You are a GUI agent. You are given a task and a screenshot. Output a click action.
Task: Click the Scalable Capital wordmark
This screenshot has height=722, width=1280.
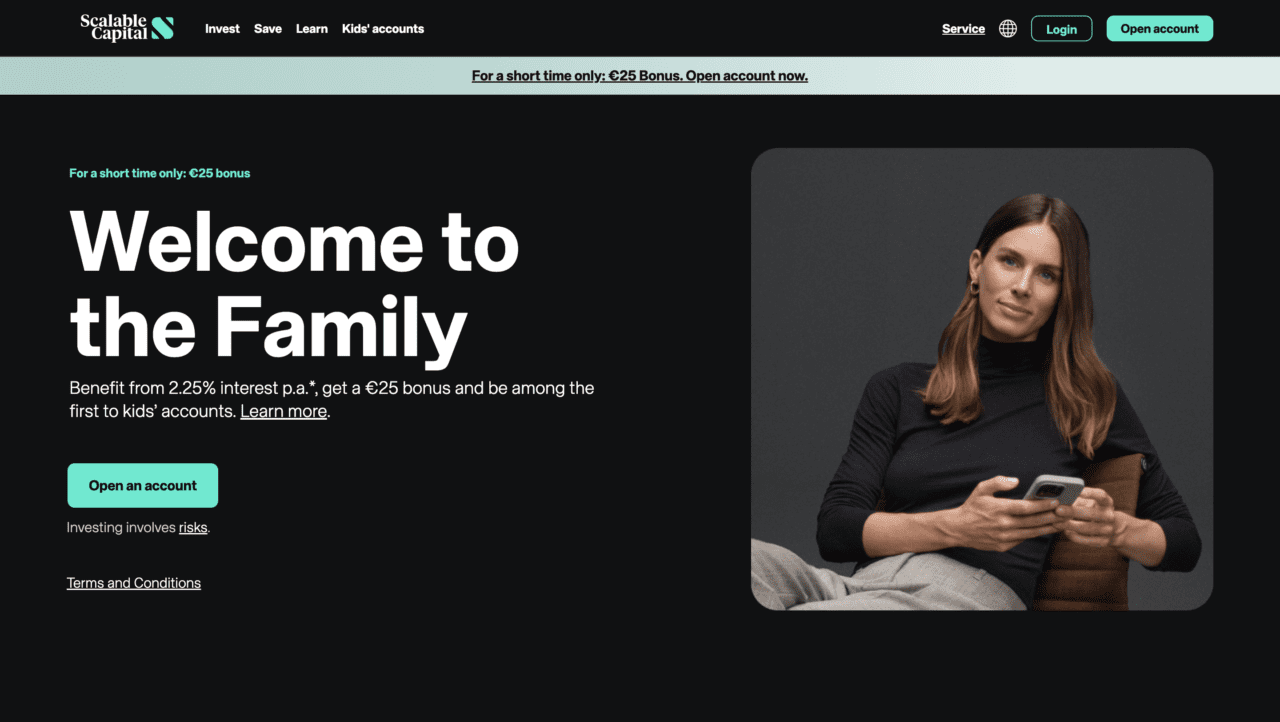tap(113, 28)
